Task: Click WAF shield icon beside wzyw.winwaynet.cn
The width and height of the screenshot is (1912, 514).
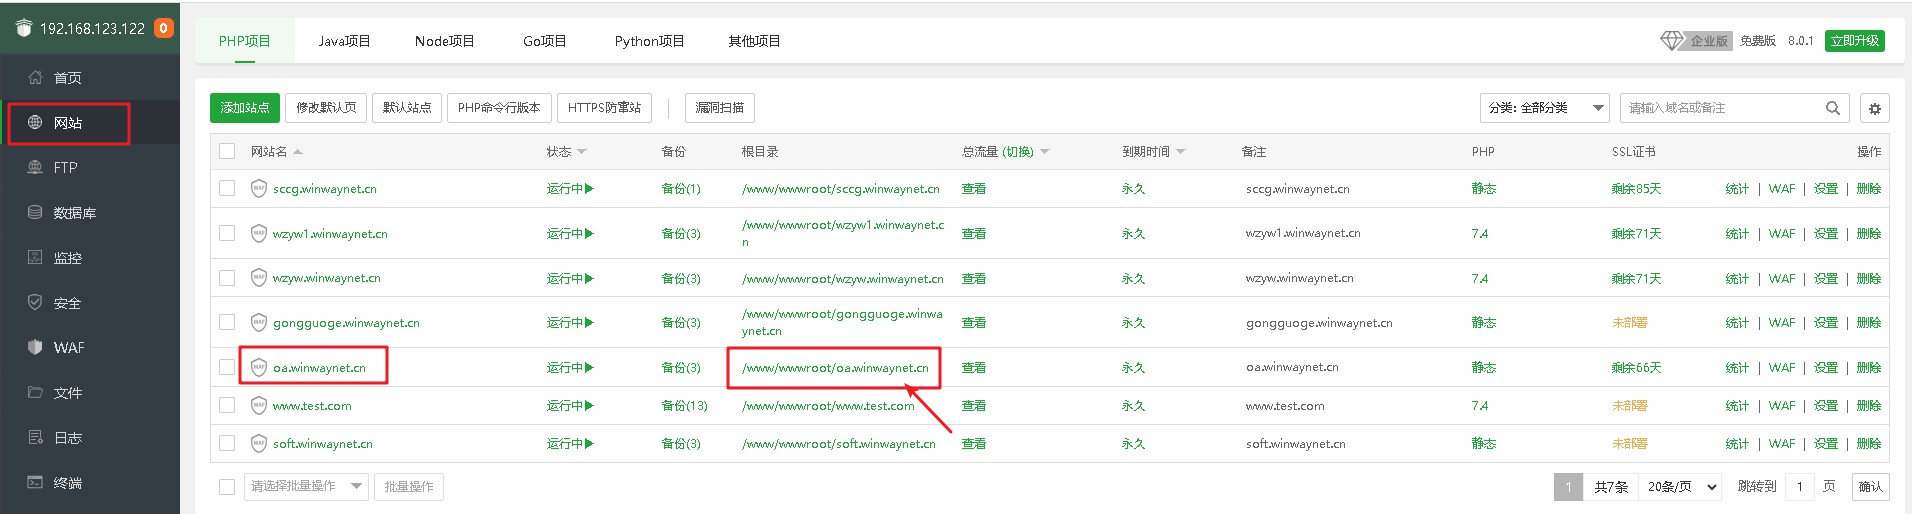Action: (x=259, y=278)
